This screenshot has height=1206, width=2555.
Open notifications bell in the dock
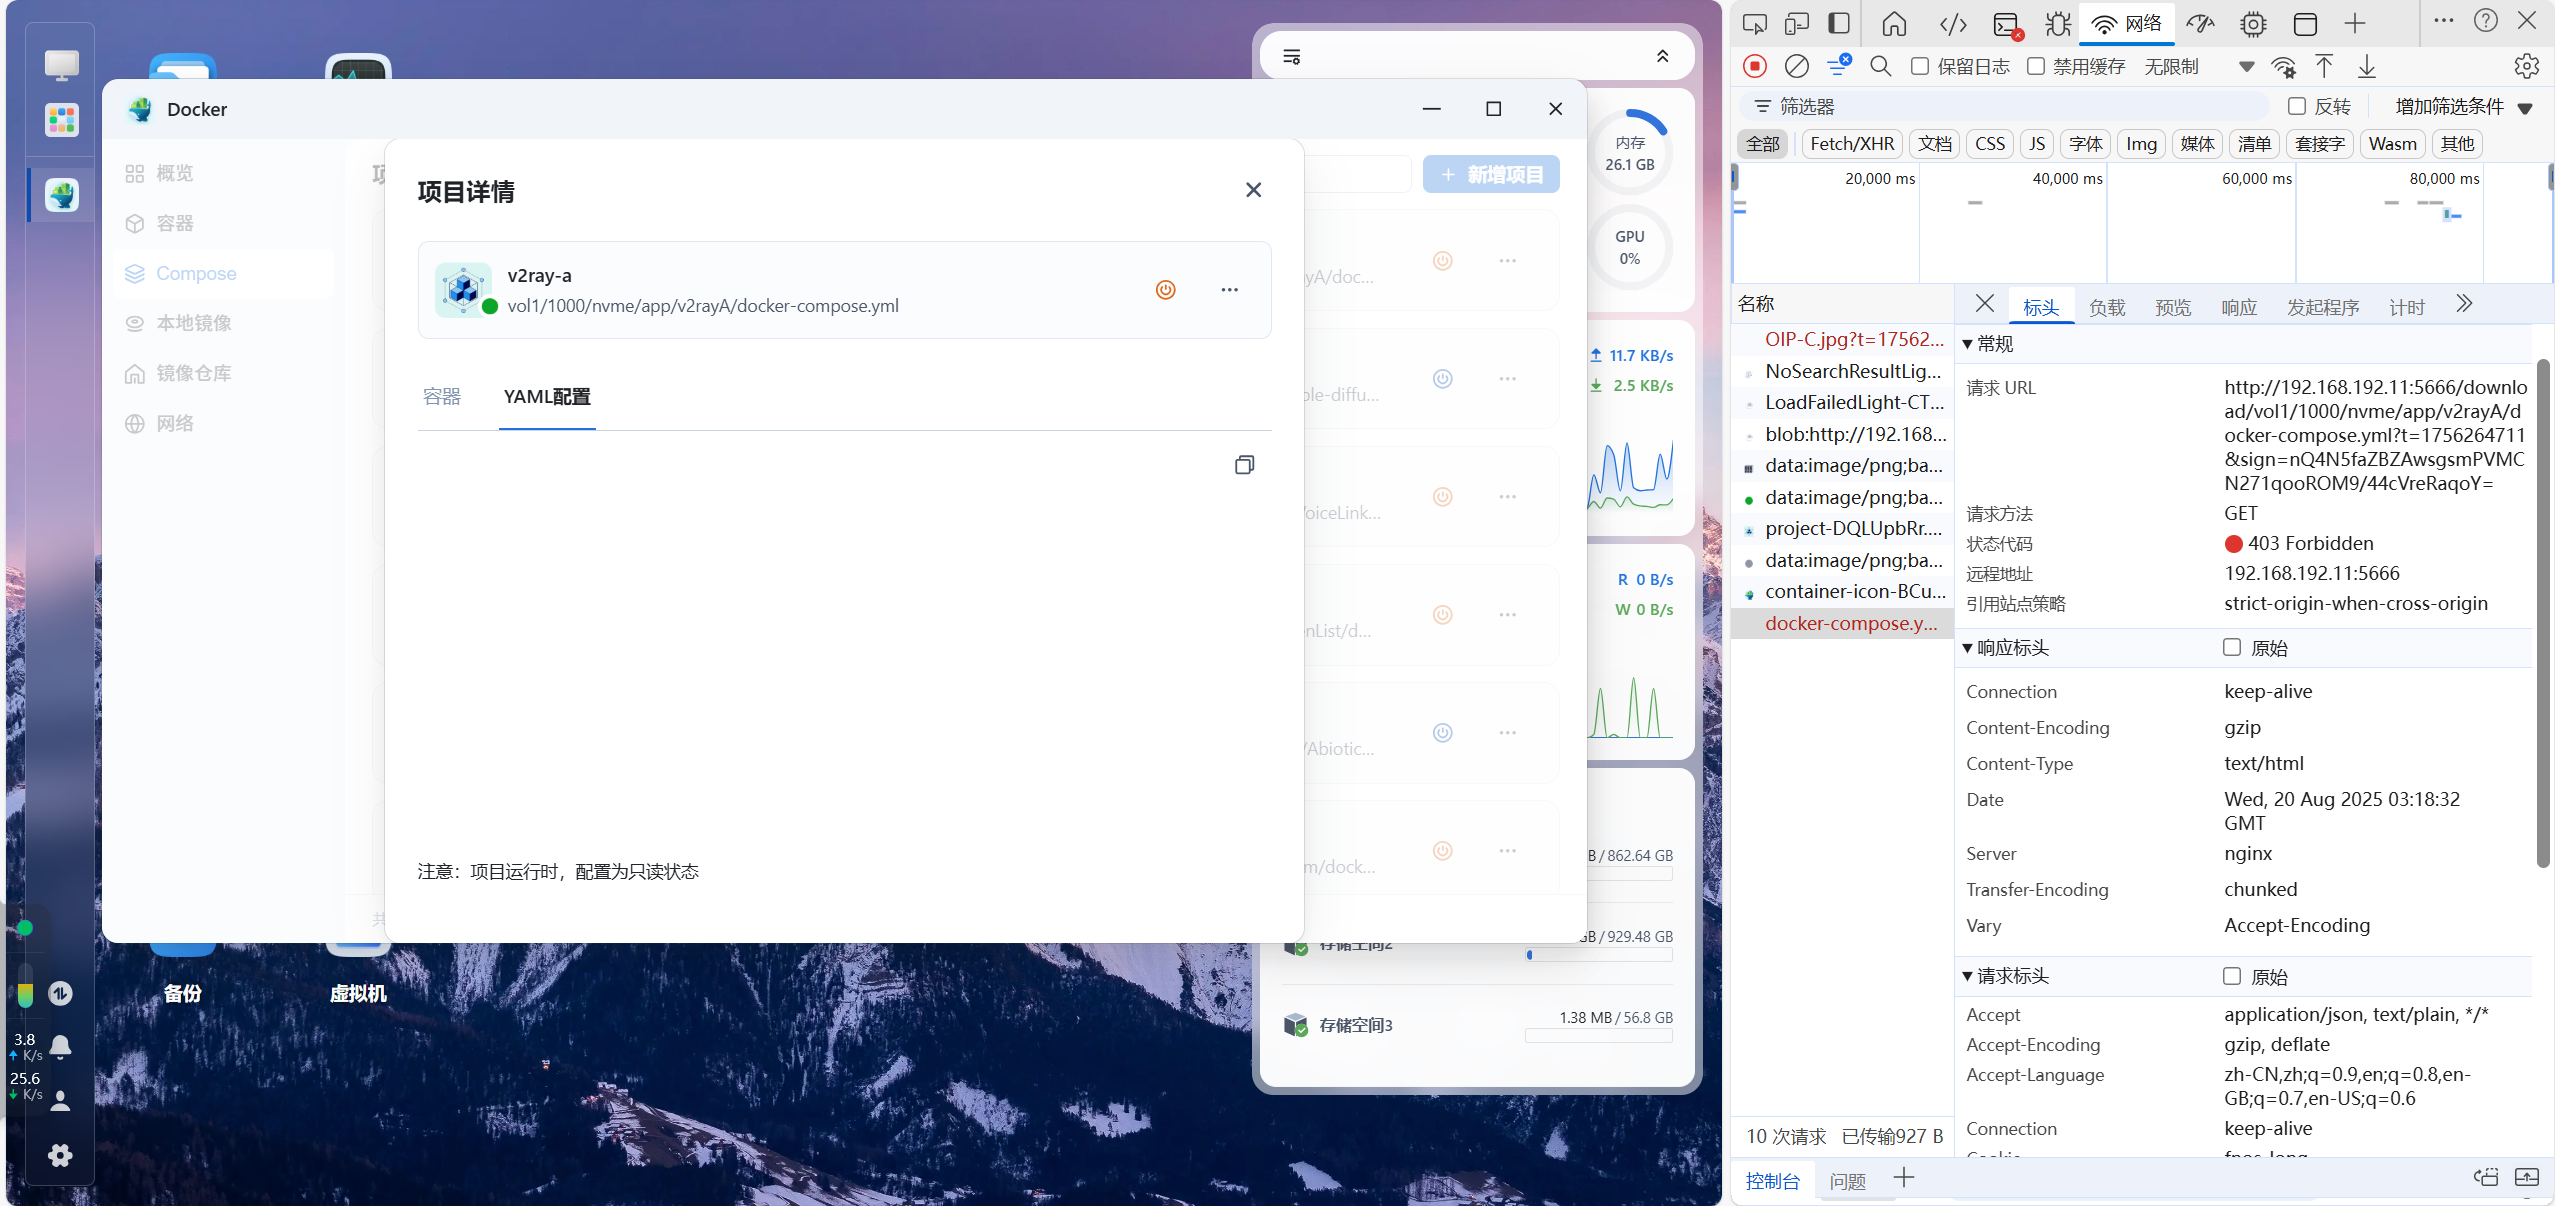(60, 1047)
